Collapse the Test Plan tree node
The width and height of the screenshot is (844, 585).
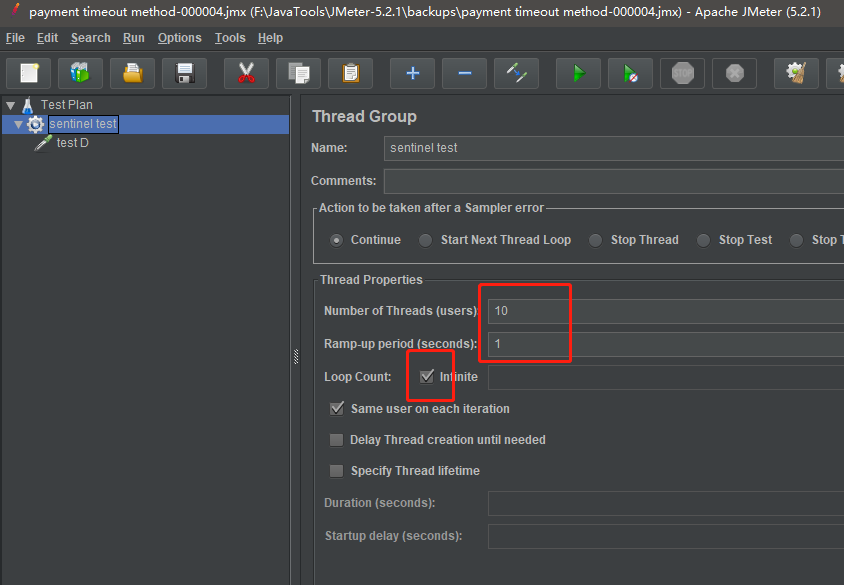click(x=11, y=105)
